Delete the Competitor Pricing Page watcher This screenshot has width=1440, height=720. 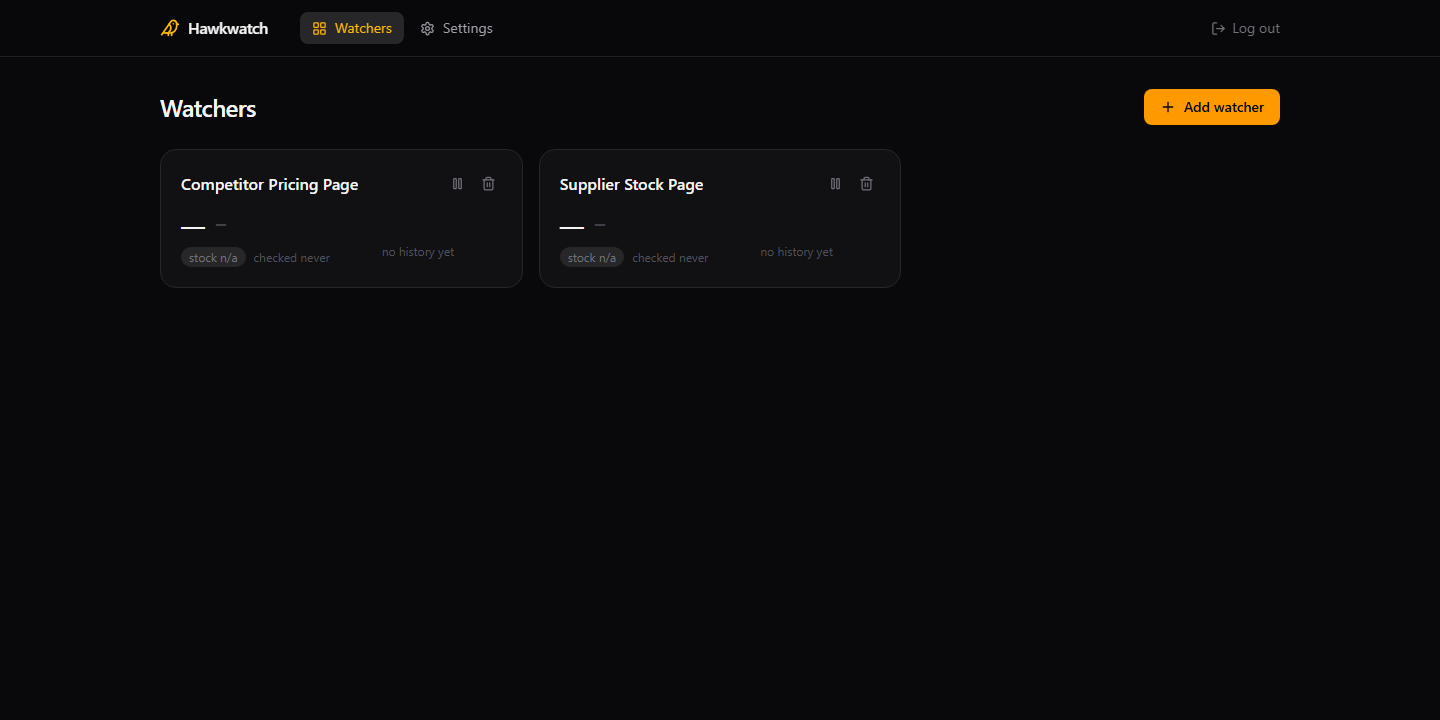488,184
